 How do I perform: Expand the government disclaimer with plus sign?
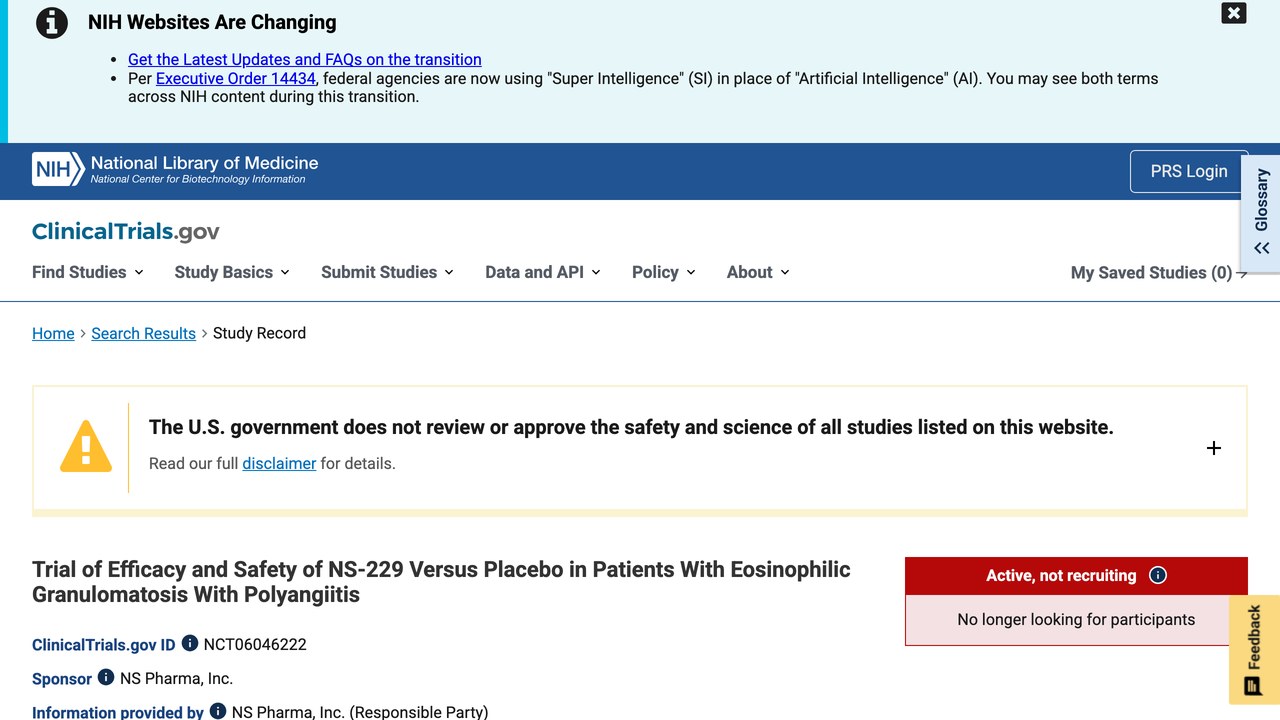pos(1214,448)
